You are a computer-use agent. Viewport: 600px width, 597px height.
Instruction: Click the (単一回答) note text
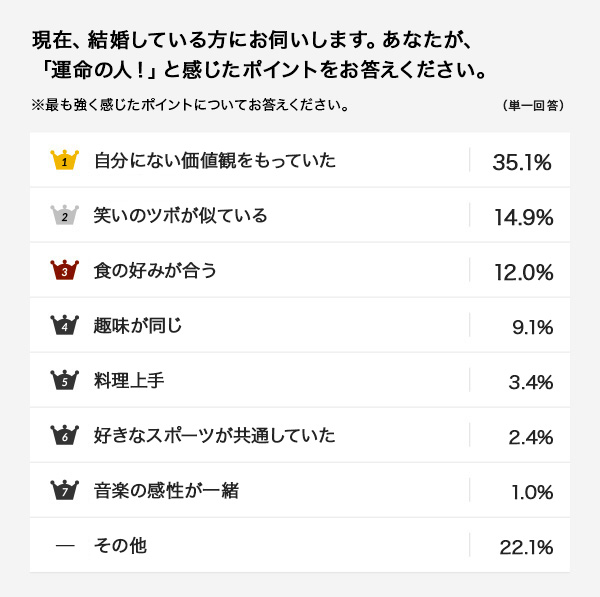click(533, 105)
